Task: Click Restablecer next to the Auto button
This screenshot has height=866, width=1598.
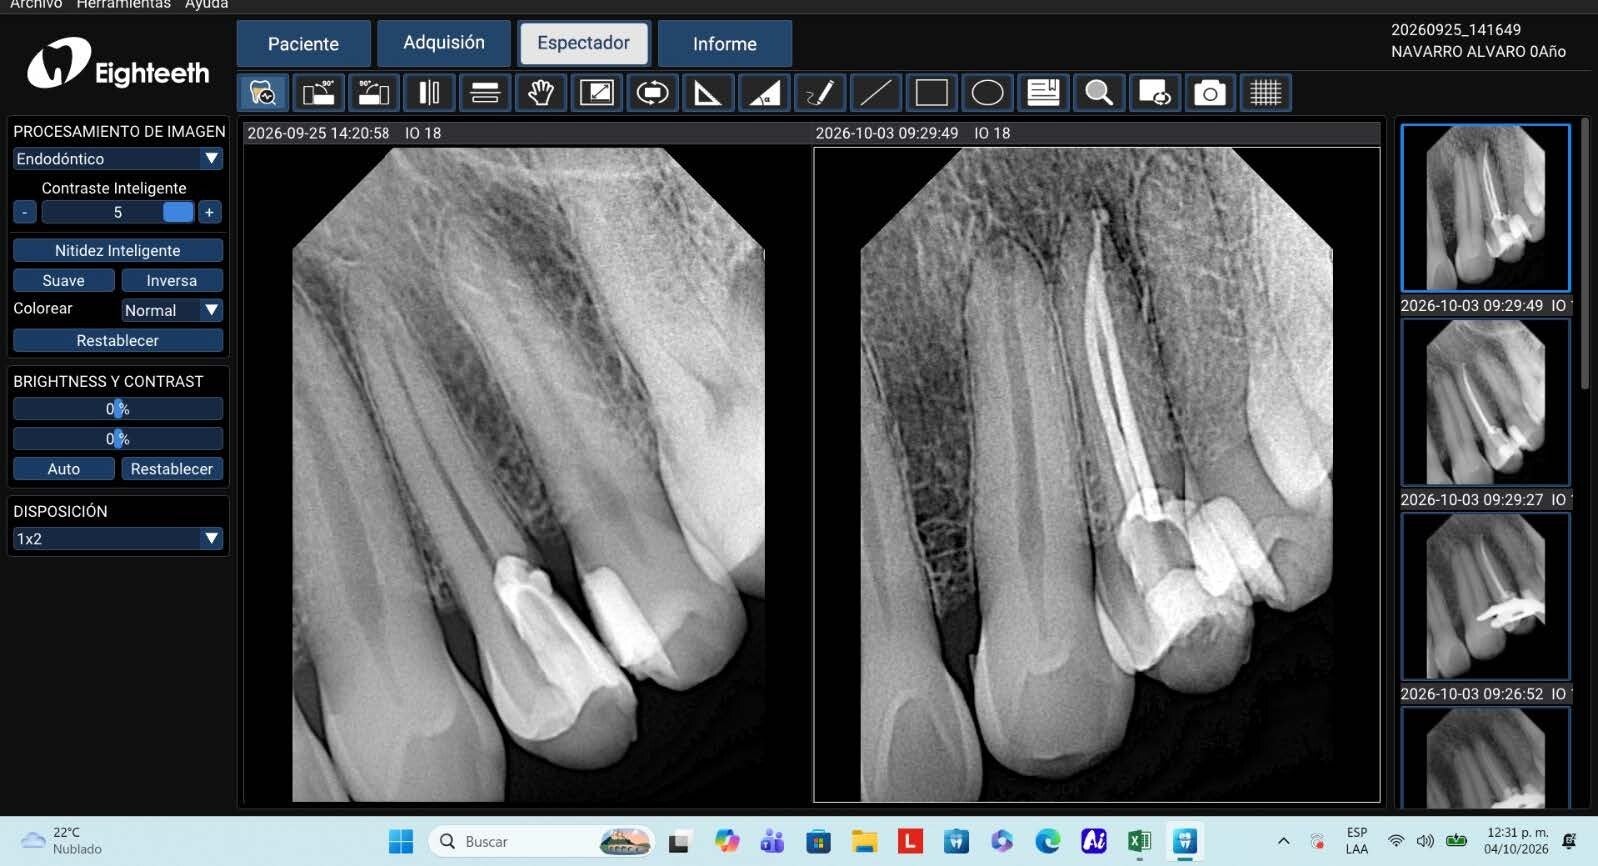Action: [x=172, y=468]
